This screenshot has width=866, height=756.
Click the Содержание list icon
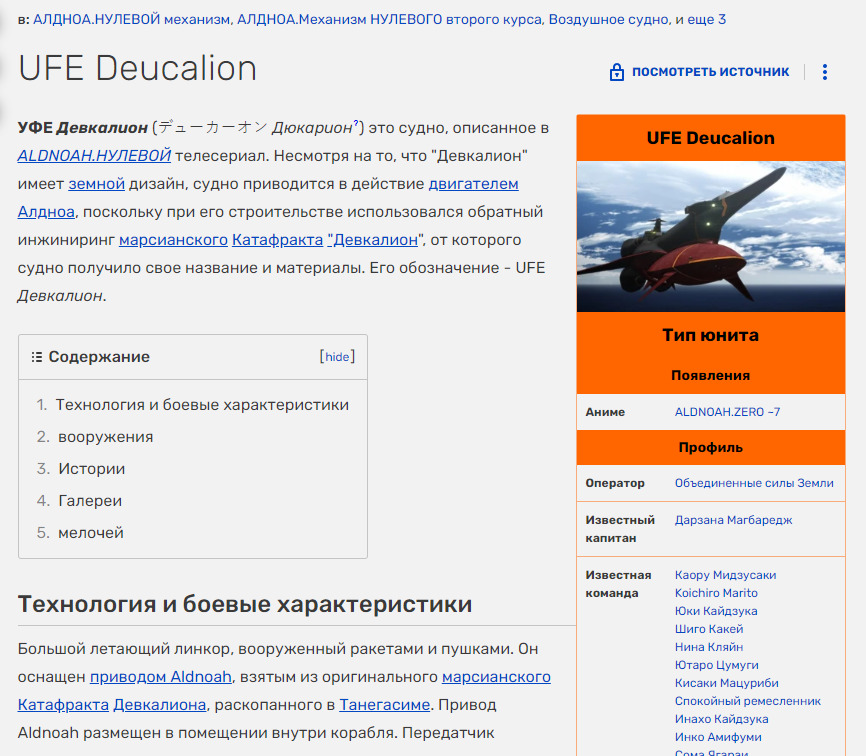[x=37, y=357]
